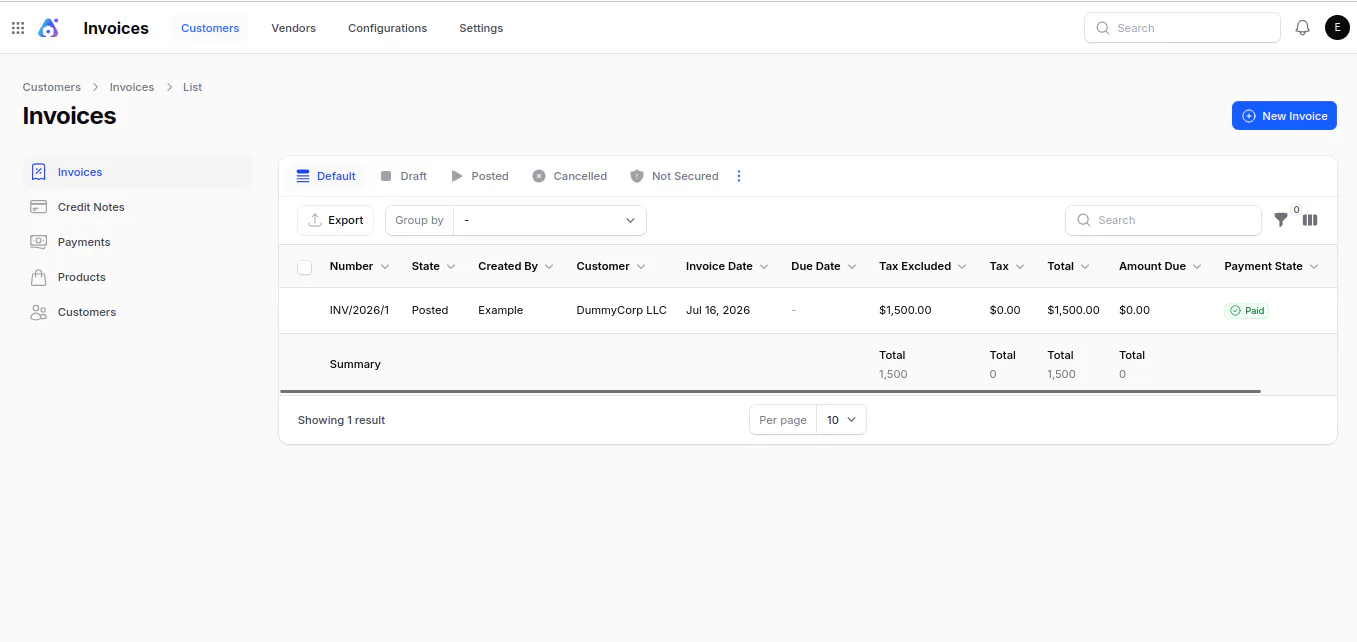The width and height of the screenshot is (1357, 642).
Task: Click the magnifier in the table search
Action: coord(1084,220)
